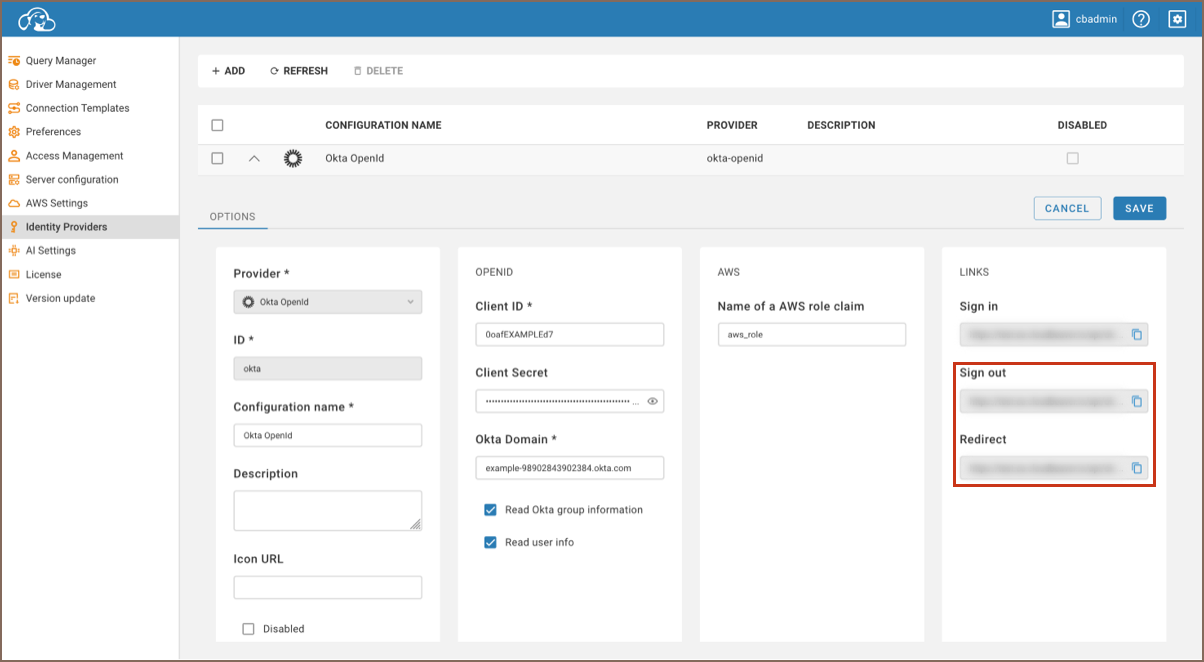Open Driver Management in the sidebar
This screenshot has width=1204, height=662.
click(70, 84)
